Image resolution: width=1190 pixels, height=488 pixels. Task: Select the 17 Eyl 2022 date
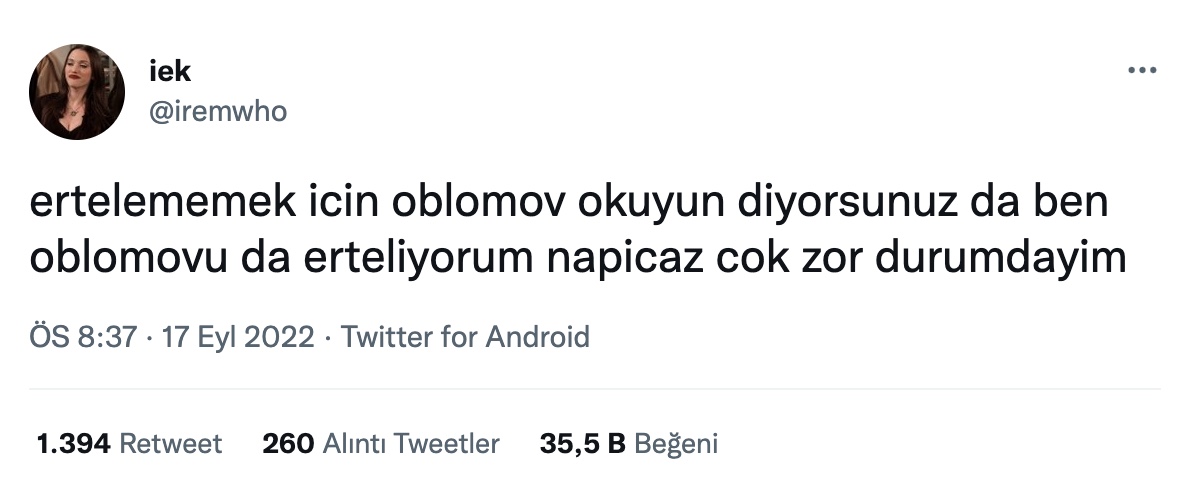click(x=238, y=336)
